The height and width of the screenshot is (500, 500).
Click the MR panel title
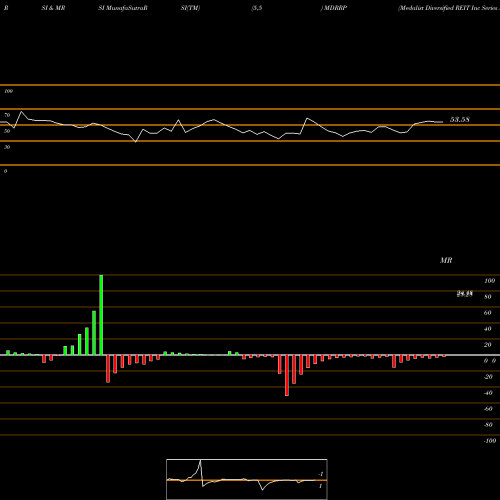(446, 260)
